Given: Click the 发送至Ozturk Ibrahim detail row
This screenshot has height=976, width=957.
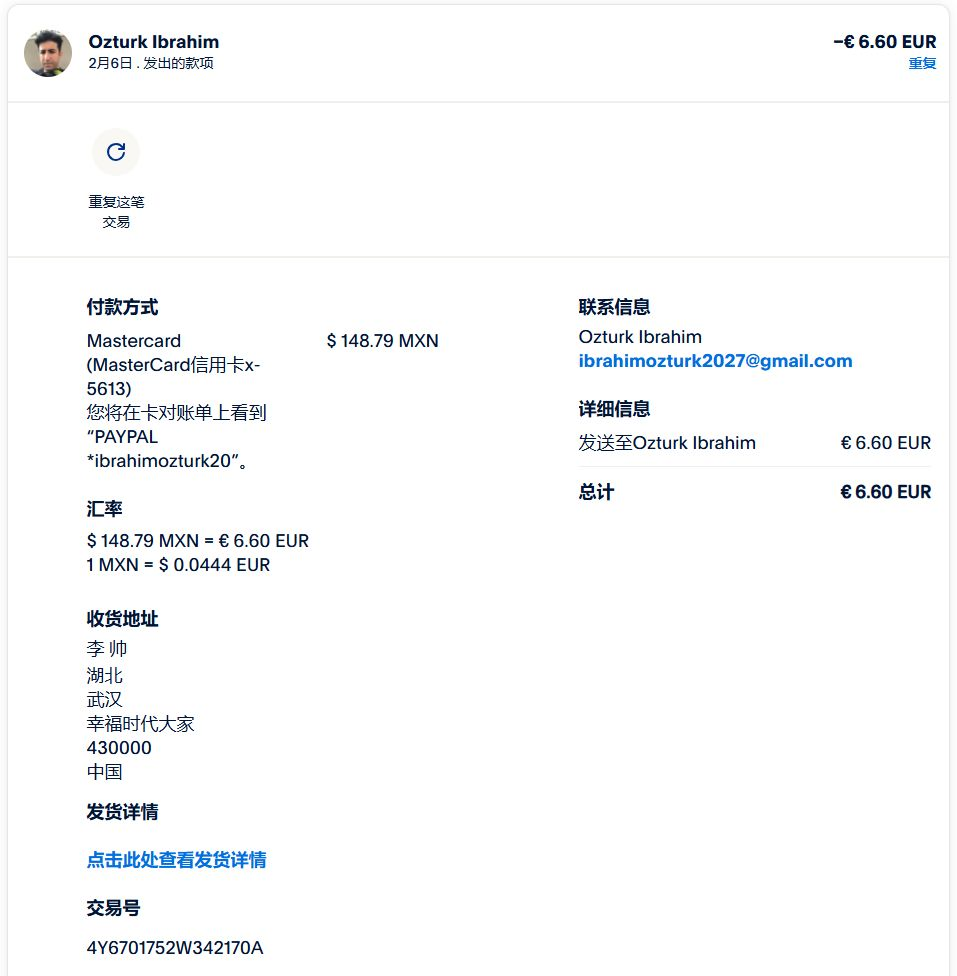Looking at the screenshot, I should [x=755, y=443].
